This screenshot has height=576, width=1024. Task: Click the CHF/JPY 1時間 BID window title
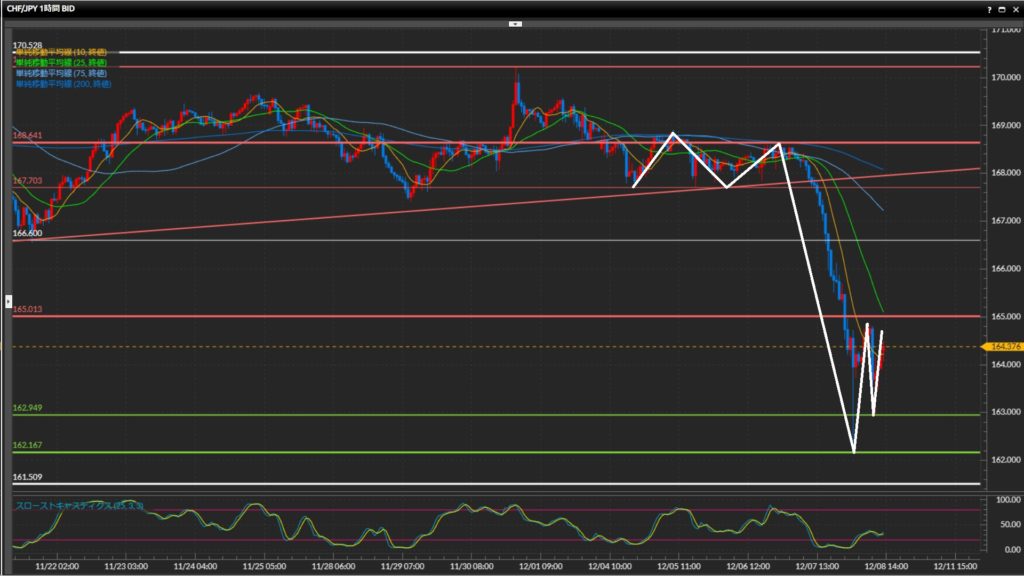click(x=41, y=8)
